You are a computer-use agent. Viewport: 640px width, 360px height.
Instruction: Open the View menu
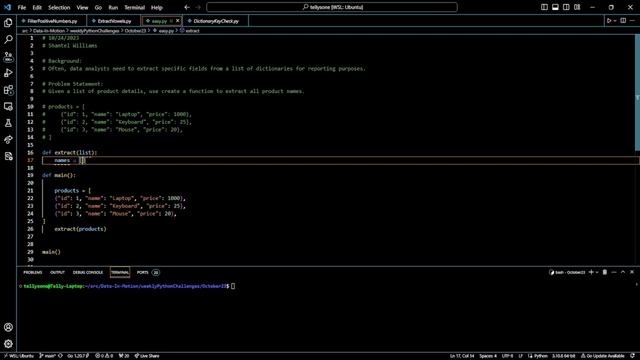(82, 7)
